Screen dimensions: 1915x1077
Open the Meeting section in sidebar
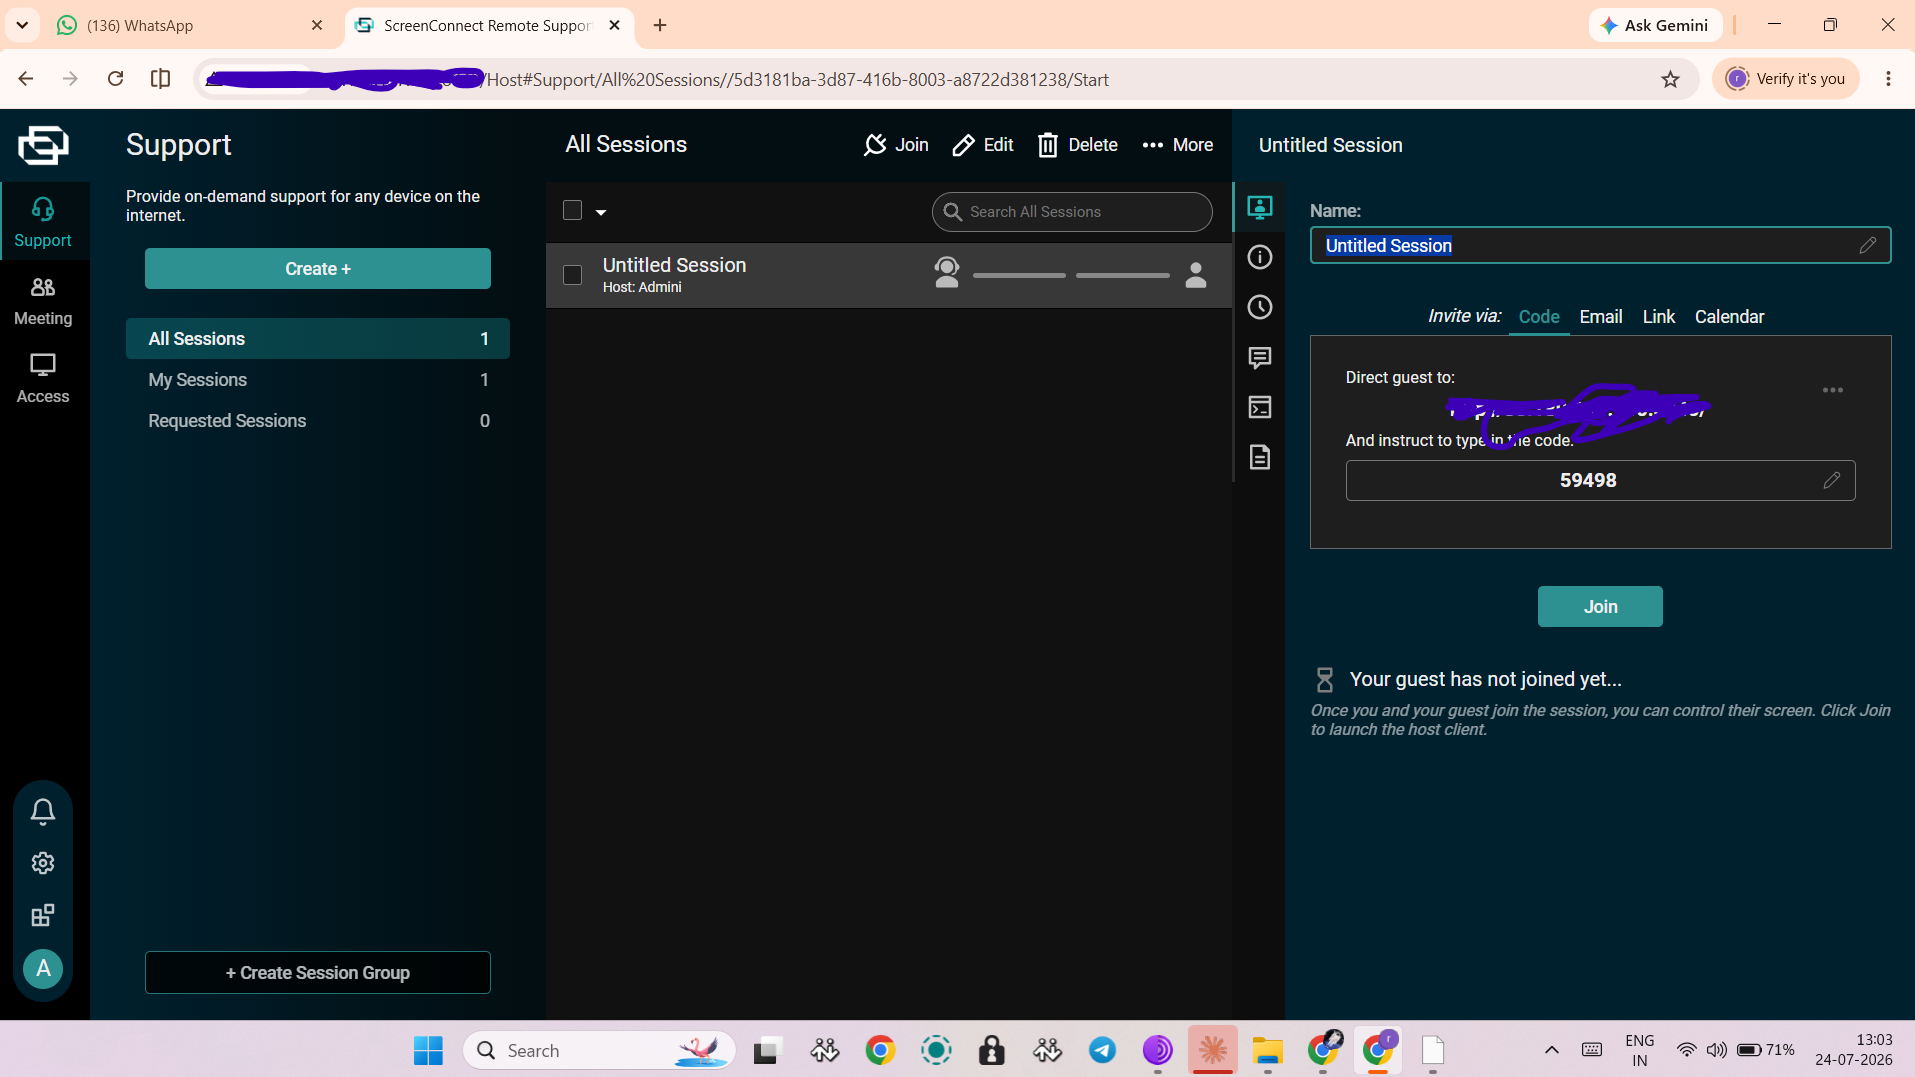point(43,301)
